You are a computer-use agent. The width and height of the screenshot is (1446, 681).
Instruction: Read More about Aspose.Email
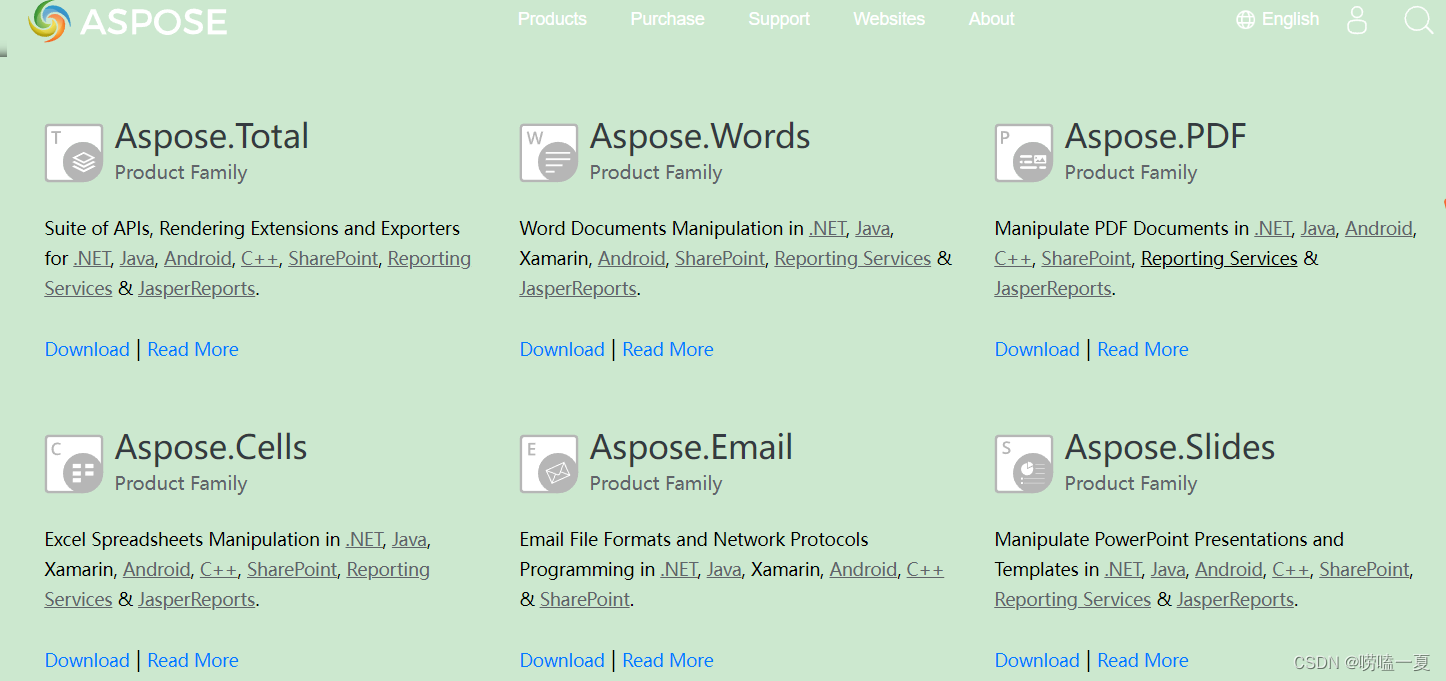668,660
